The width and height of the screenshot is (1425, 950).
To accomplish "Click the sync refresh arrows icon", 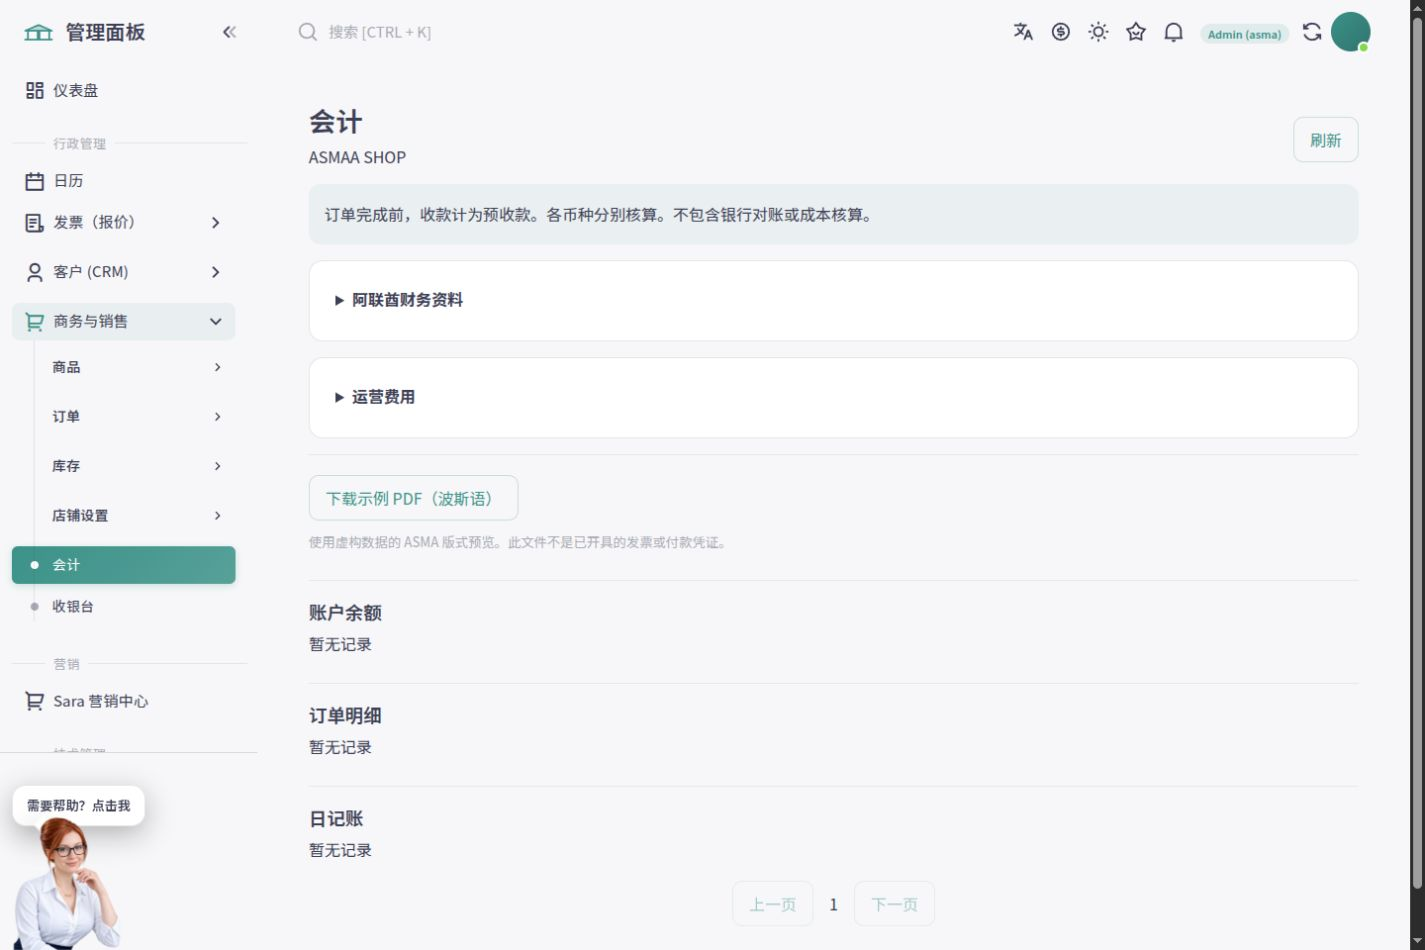I will (x=1312, y=32).
